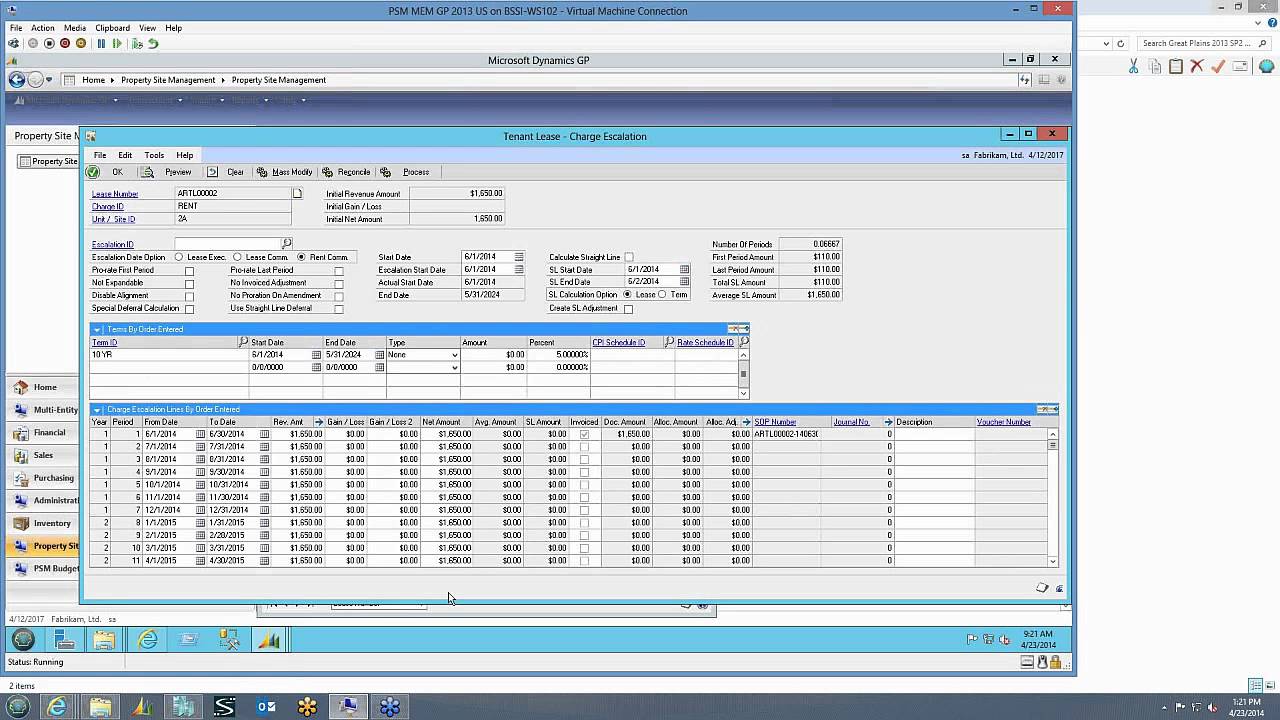This screenshot has height=720, width=1280.
Task: Enable No Invoiced Adjustment checkbox
Action: [339, 283]
